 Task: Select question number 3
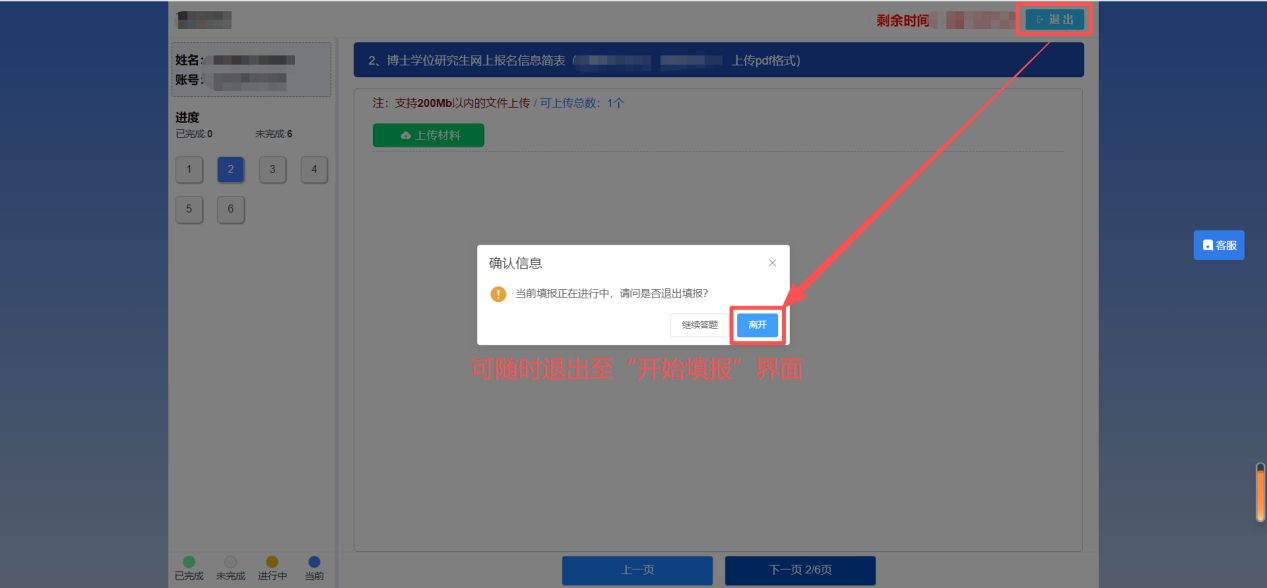272,169
